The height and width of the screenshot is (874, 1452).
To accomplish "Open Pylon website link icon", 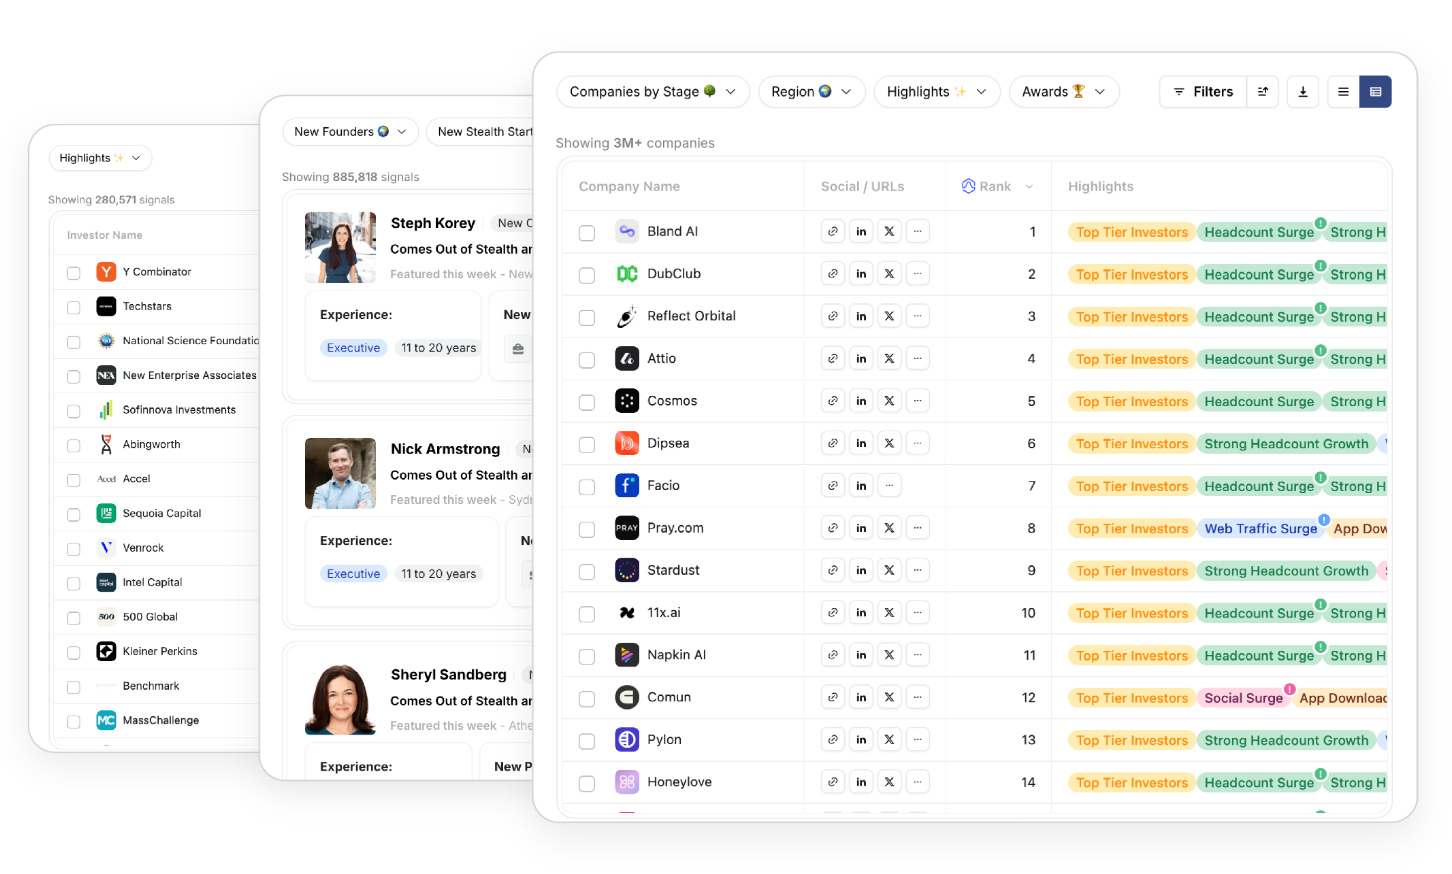I will 833,739.
